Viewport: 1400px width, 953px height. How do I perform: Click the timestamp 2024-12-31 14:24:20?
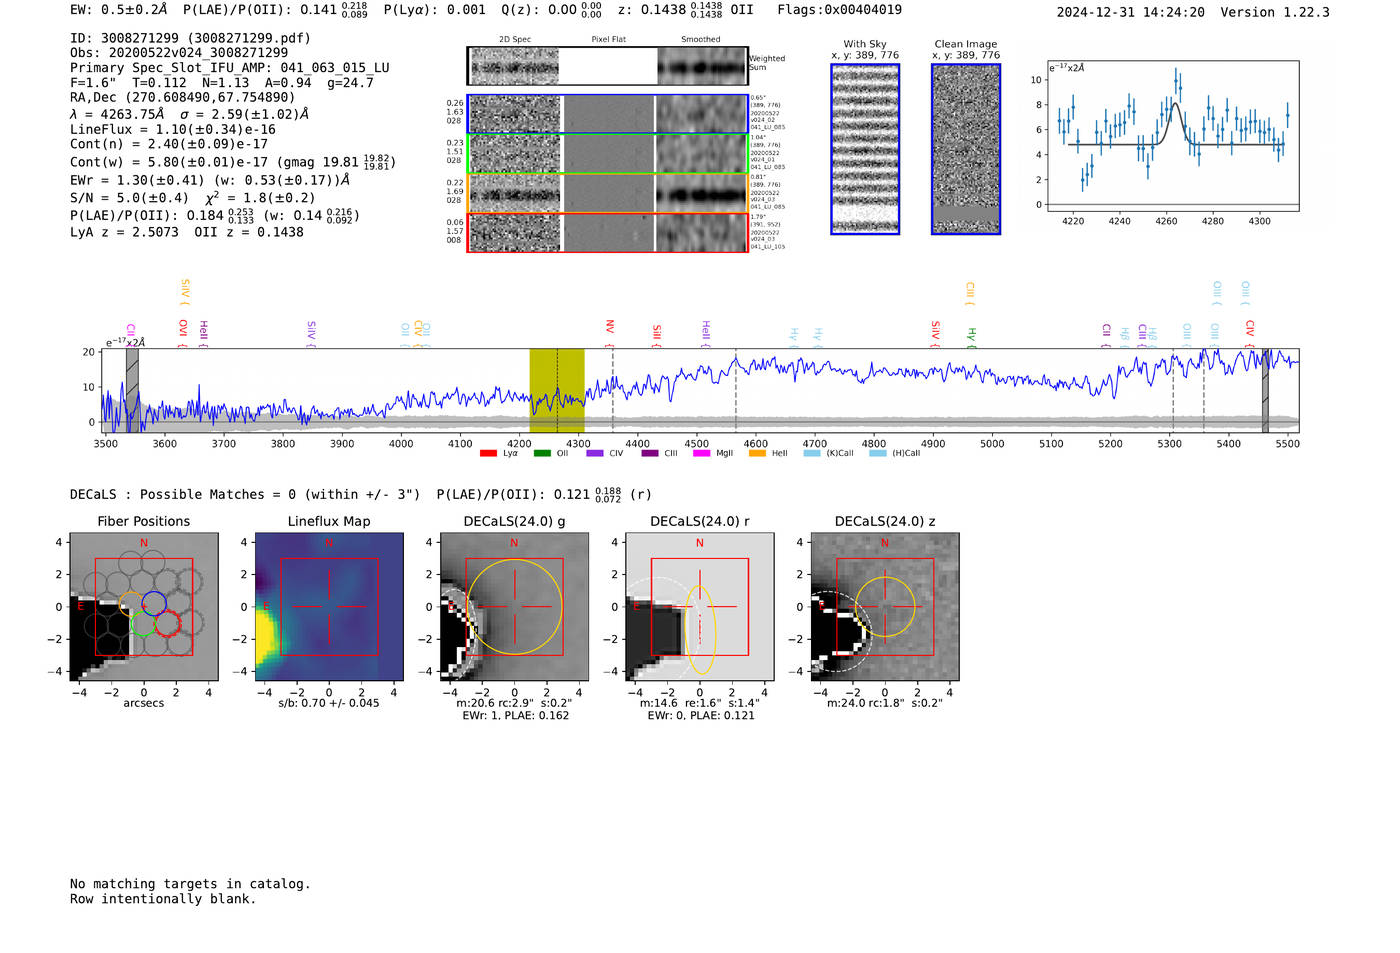click(x=1130, y=12)
